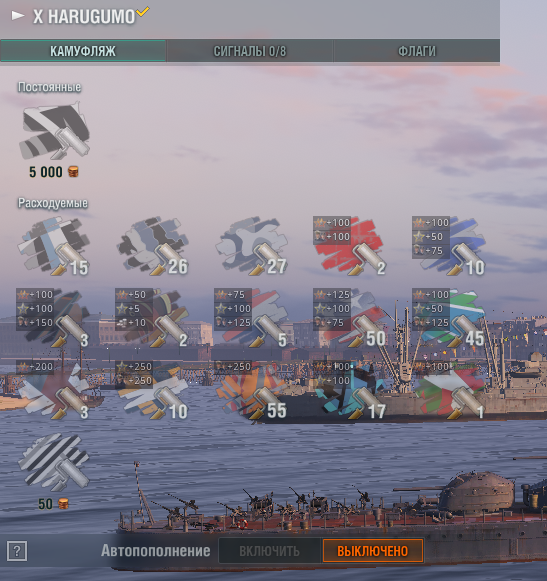Open the ФЛАГИ tab

417,51
